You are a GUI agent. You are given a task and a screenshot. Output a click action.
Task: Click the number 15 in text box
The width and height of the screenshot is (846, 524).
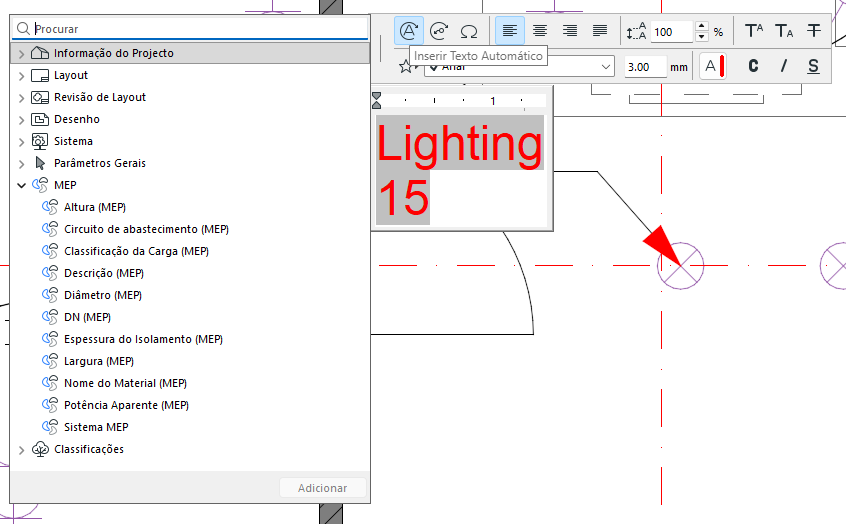[404, 198]
